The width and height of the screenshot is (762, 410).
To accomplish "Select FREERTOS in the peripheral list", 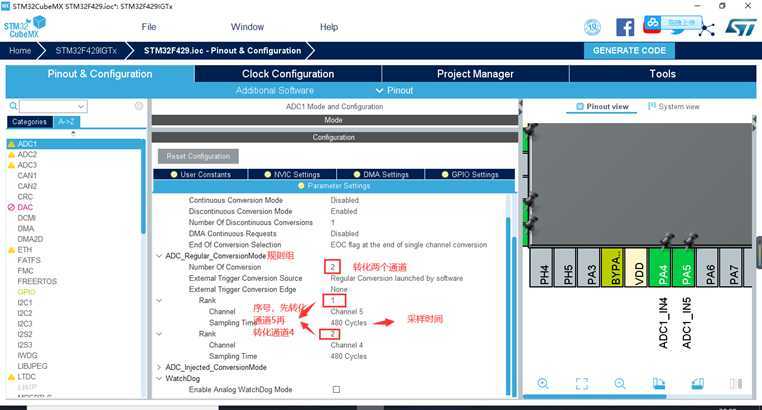I will [x=37, y=281].
